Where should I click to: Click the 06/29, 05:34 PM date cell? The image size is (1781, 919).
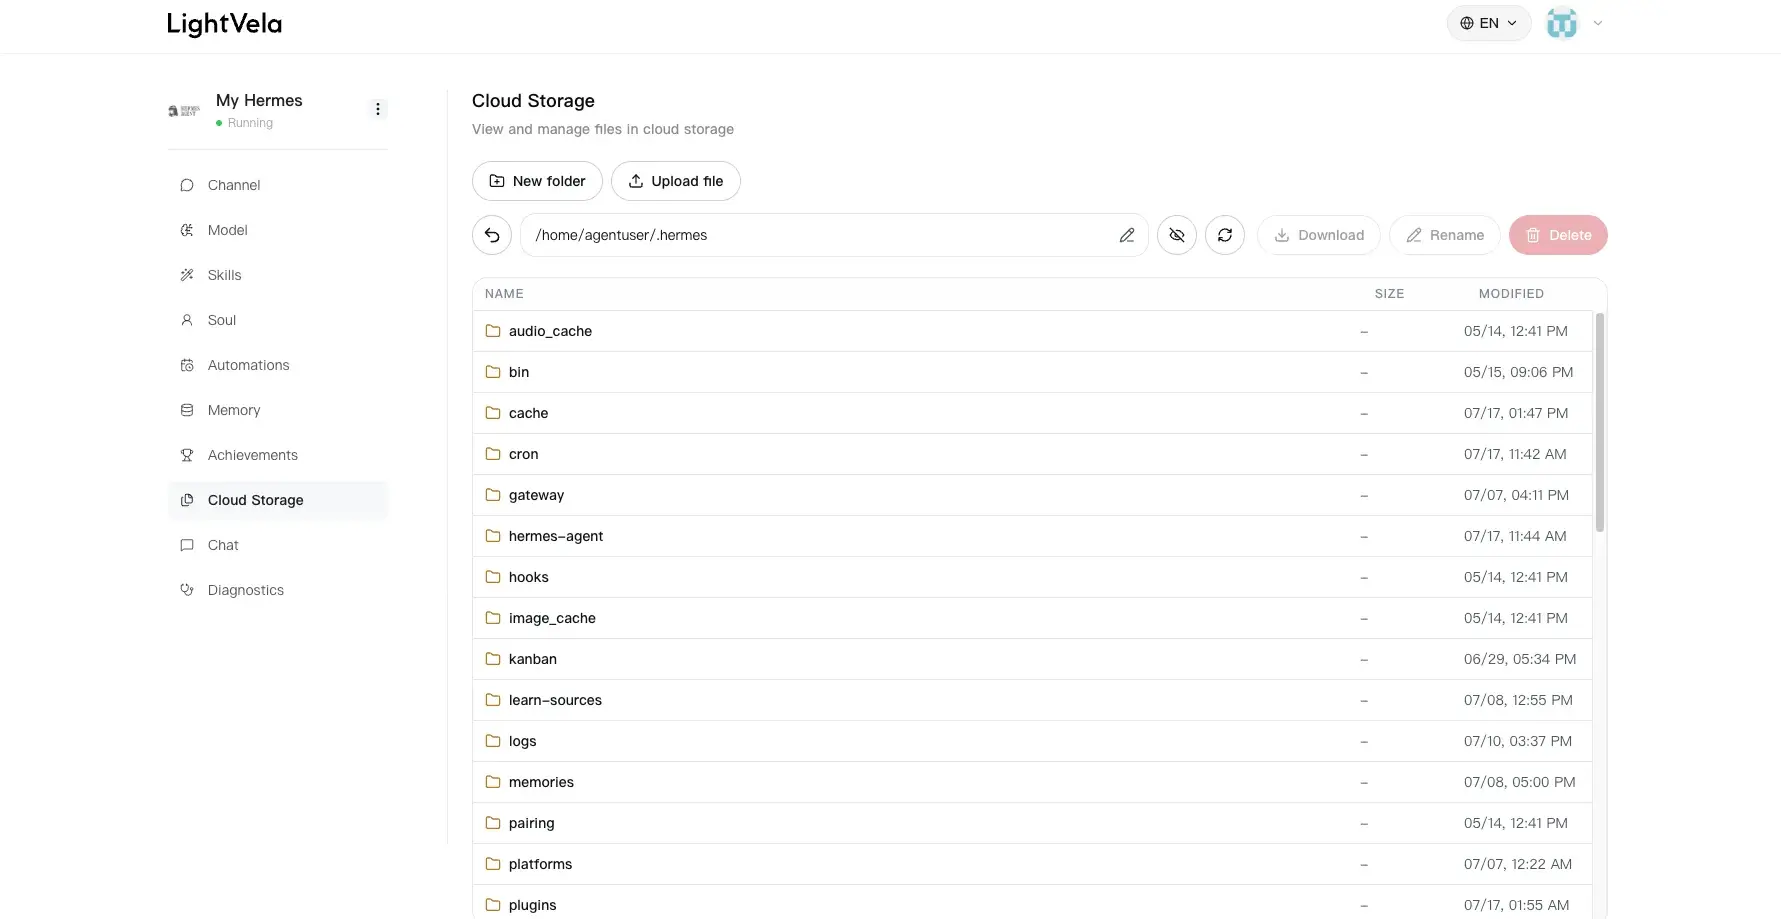pos(1520,659)
